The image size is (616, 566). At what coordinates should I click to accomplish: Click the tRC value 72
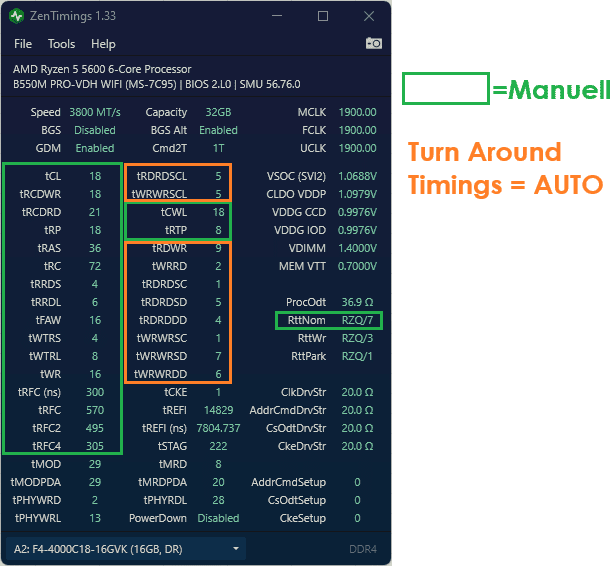(95, 267)
